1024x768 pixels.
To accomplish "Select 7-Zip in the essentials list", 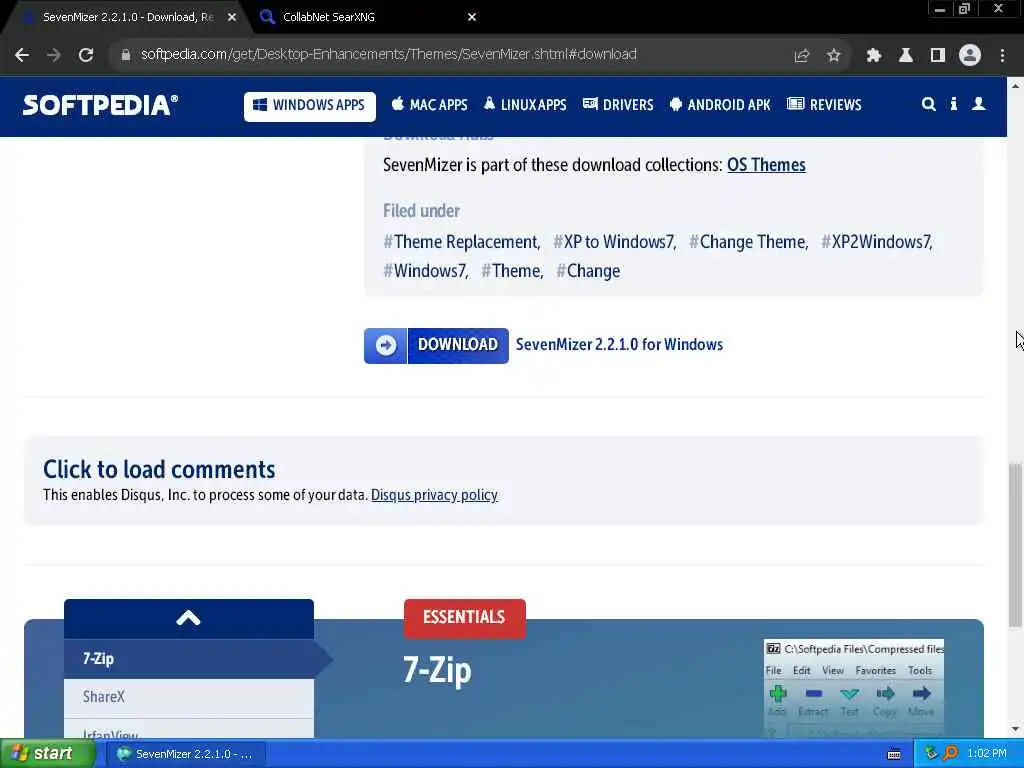I will point(189,658).
